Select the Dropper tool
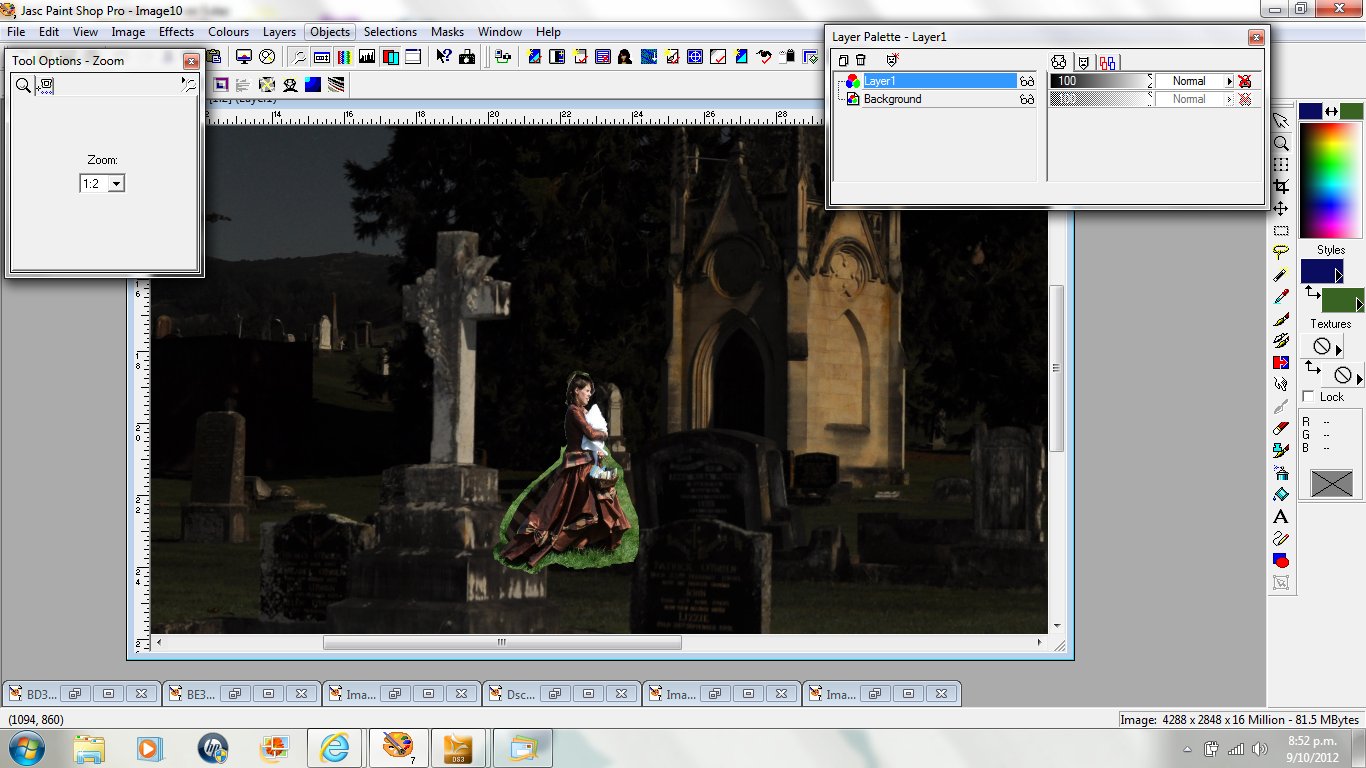The width and height of the screenshot is (1366, 768). [1281, 297]
